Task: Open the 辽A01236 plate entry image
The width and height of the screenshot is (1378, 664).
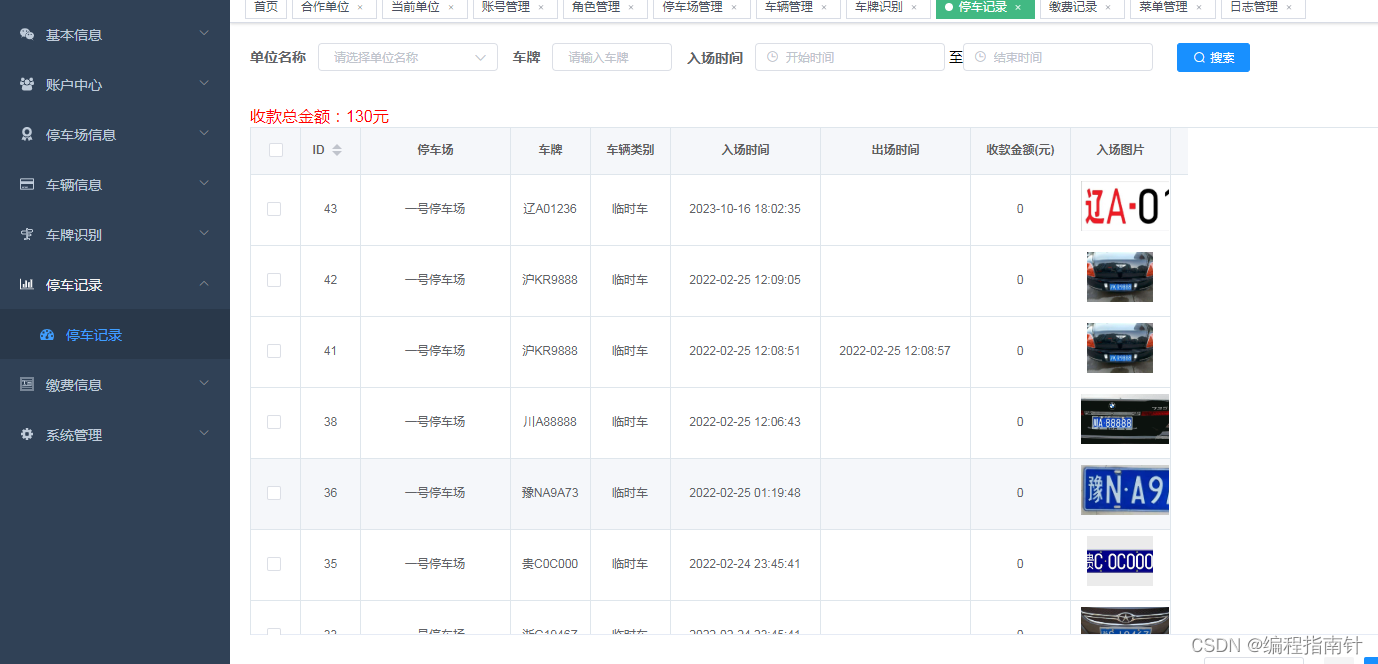Action: pos(1125,207)
